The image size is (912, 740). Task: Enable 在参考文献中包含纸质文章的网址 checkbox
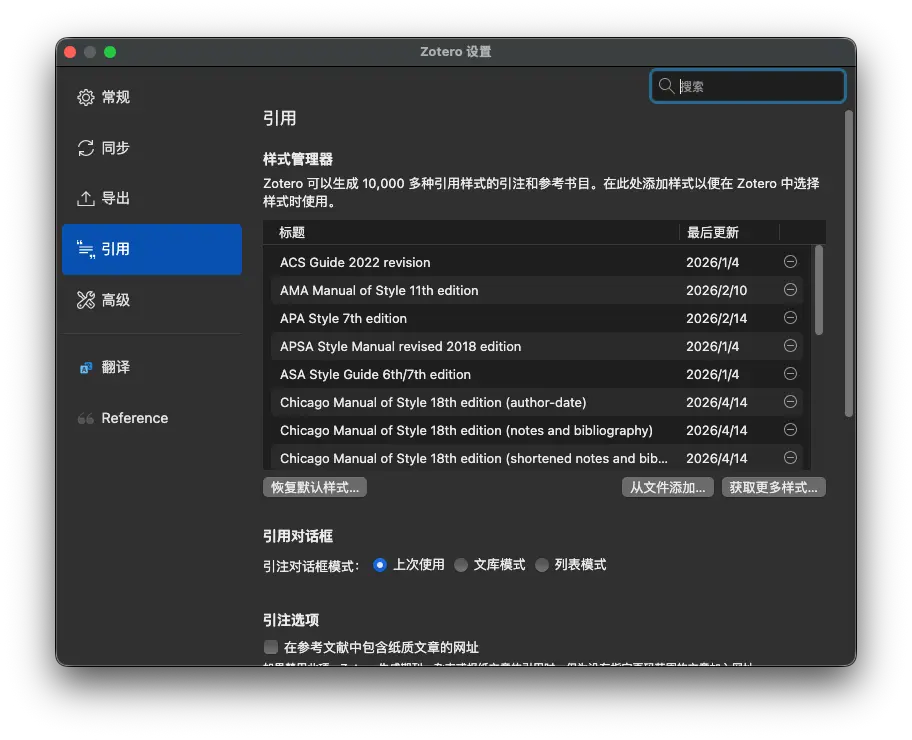[270, 647]
